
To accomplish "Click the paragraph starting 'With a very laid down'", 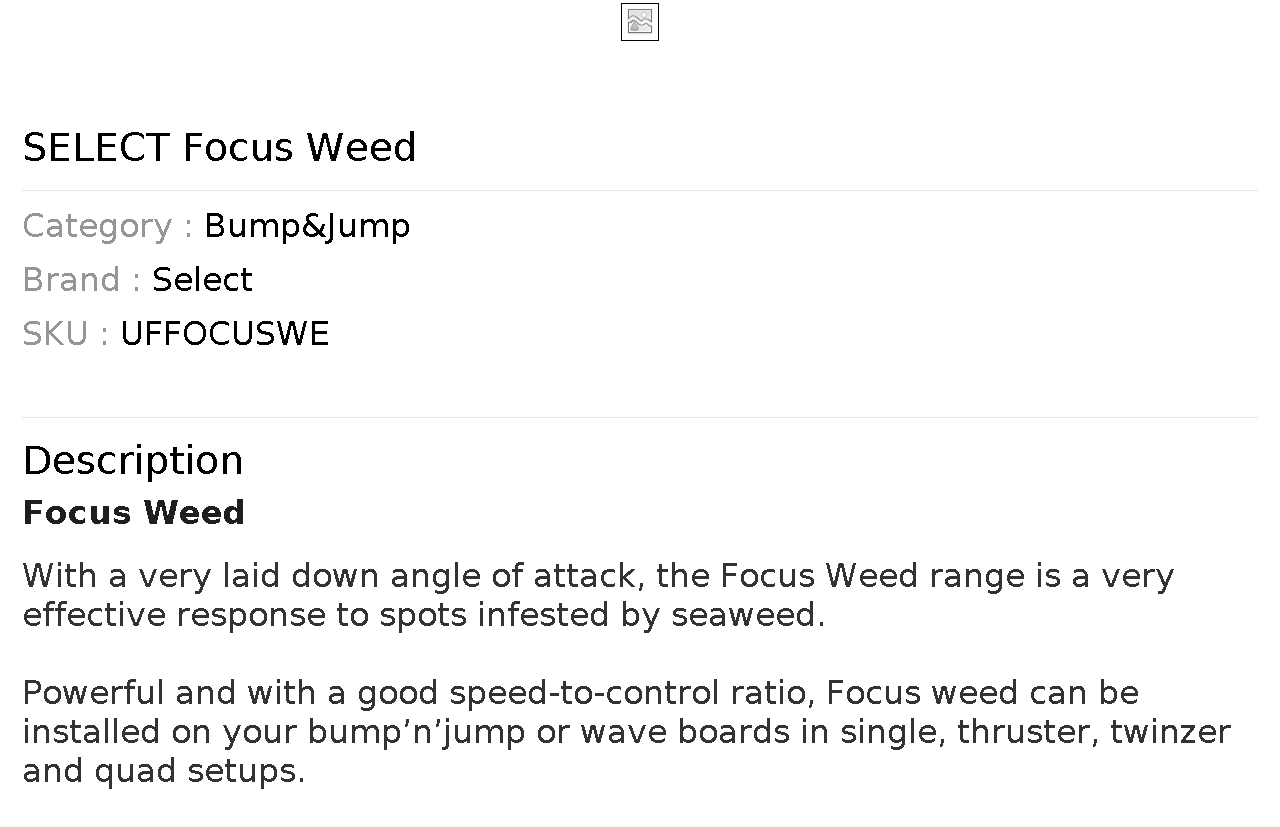I will 597,594.
